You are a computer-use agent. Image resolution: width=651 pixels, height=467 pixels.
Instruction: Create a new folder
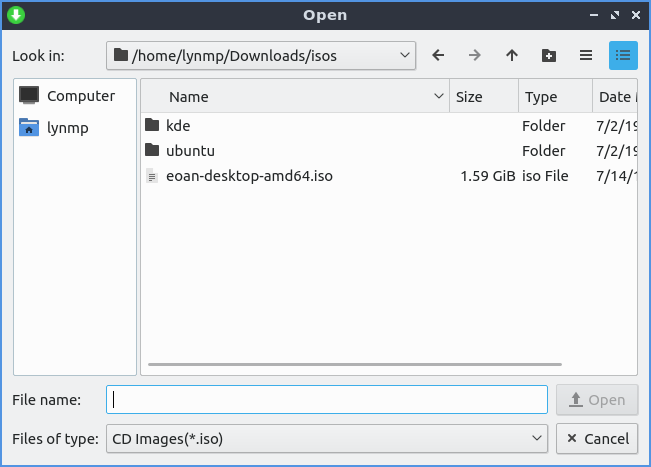548,56
